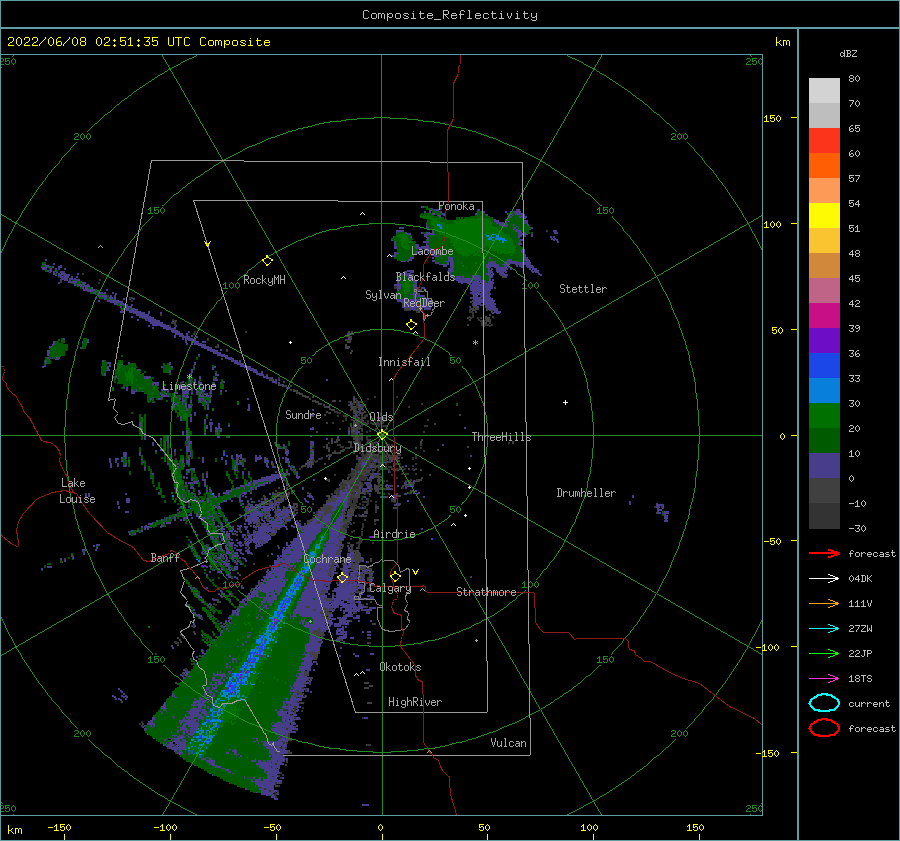Click the ThreeHills label
Screen dimensions: 900x841
[x=501, y=437]
